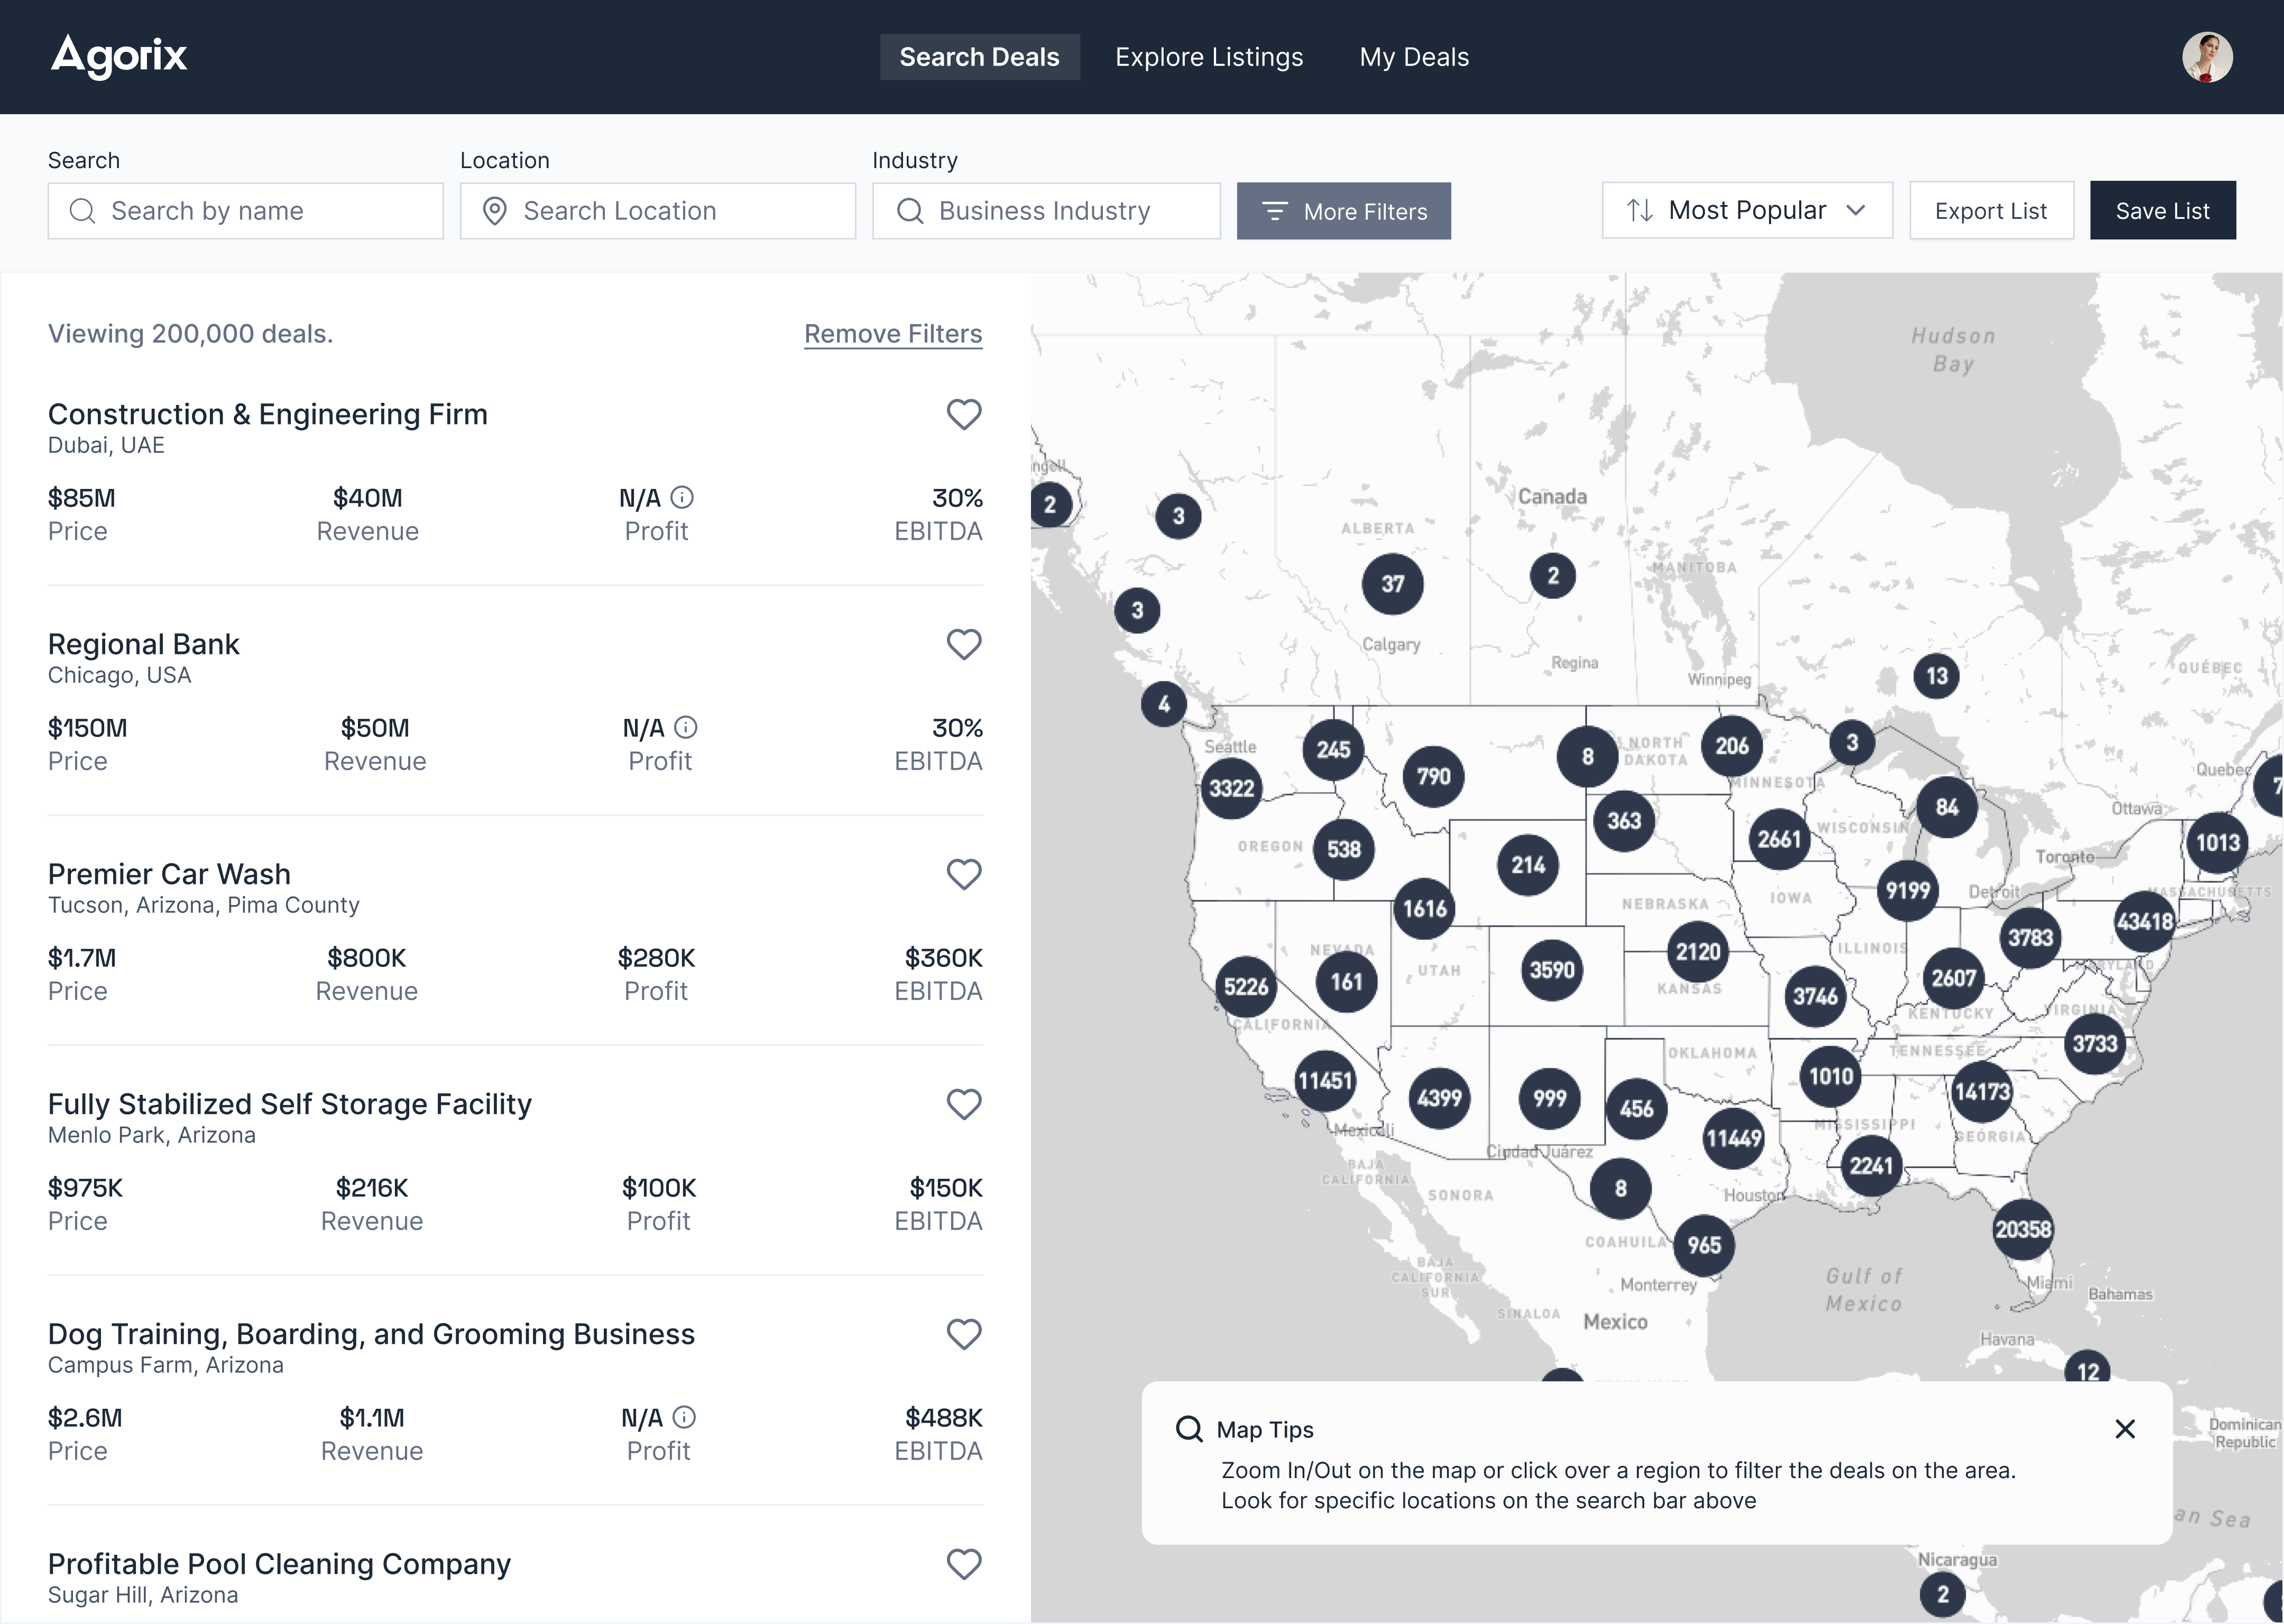Viewport: 2284px width, 1624px height.
Task: Select the 1616 map cluster
Action: click(1425, 908)
